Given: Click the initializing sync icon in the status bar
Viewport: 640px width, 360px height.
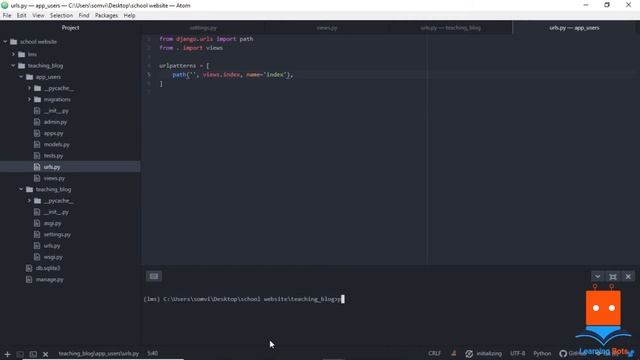Looking at the screenshot, I should coord(469,353).
